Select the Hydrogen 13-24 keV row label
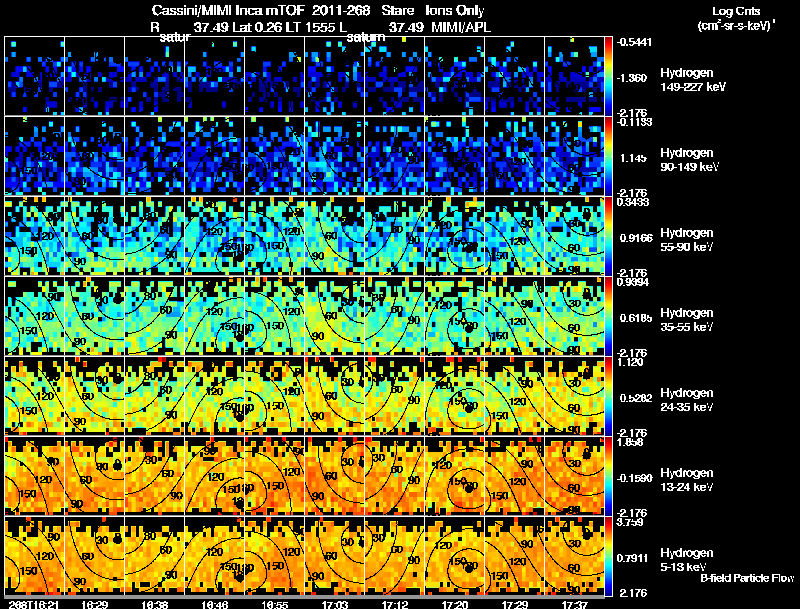This screenshot has width=800, height=609. click(x=687, y=480)
